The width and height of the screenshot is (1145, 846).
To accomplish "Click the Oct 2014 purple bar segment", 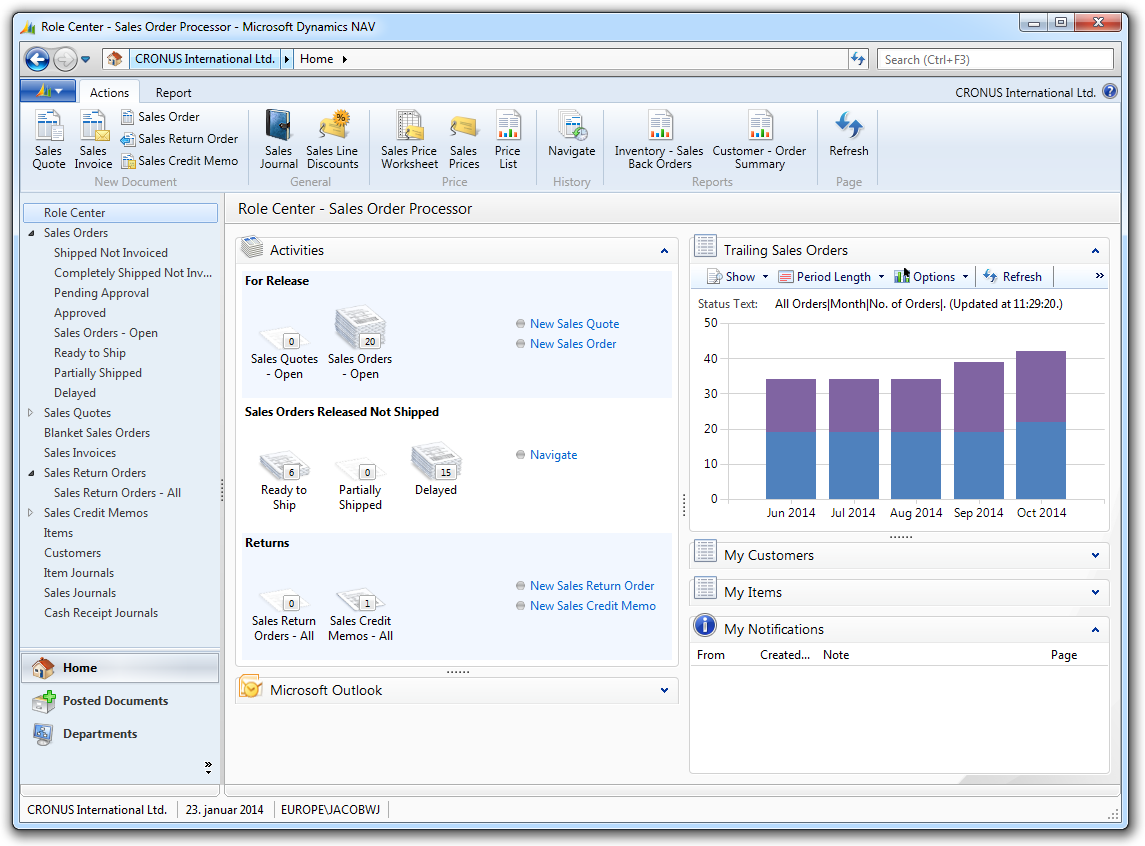I will pyautogui.click(x=1040, y=386).
